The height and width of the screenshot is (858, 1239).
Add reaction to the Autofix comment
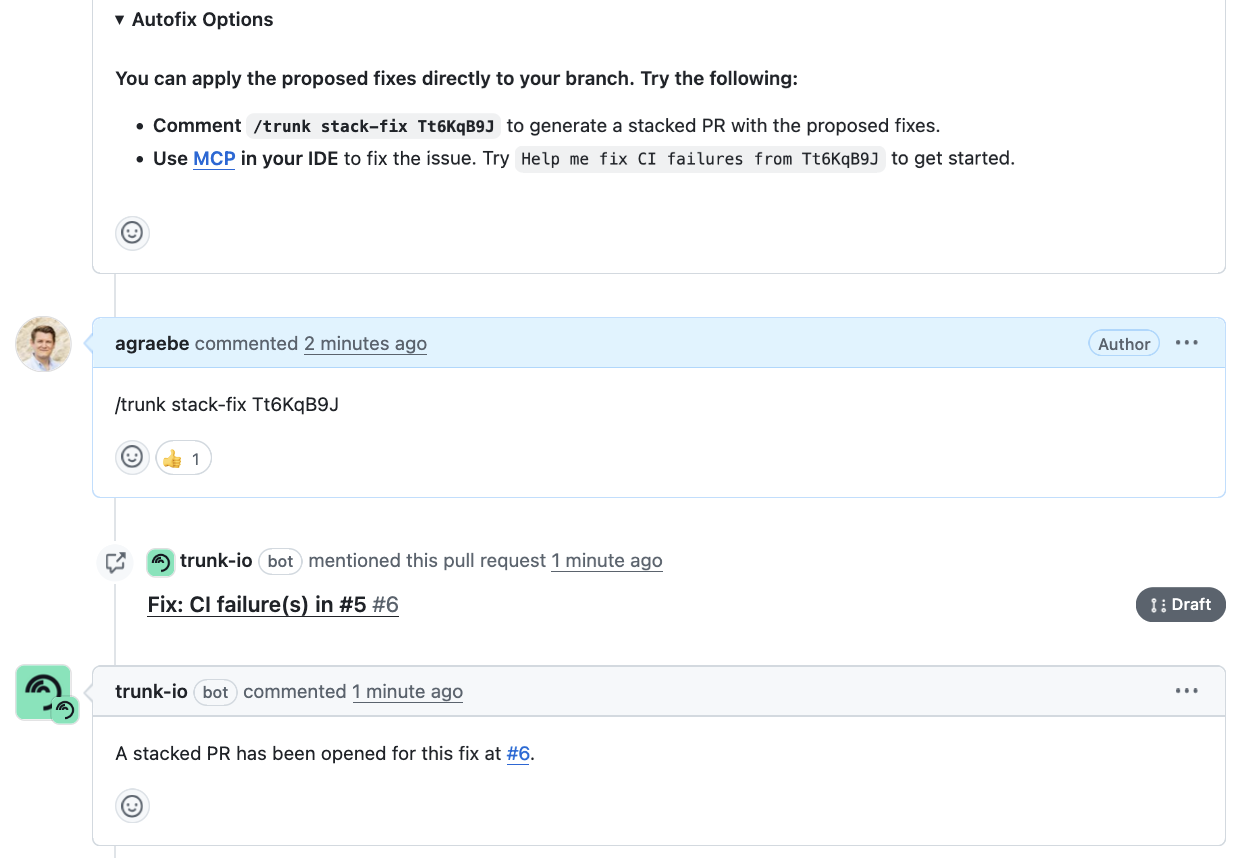[132, 233]
